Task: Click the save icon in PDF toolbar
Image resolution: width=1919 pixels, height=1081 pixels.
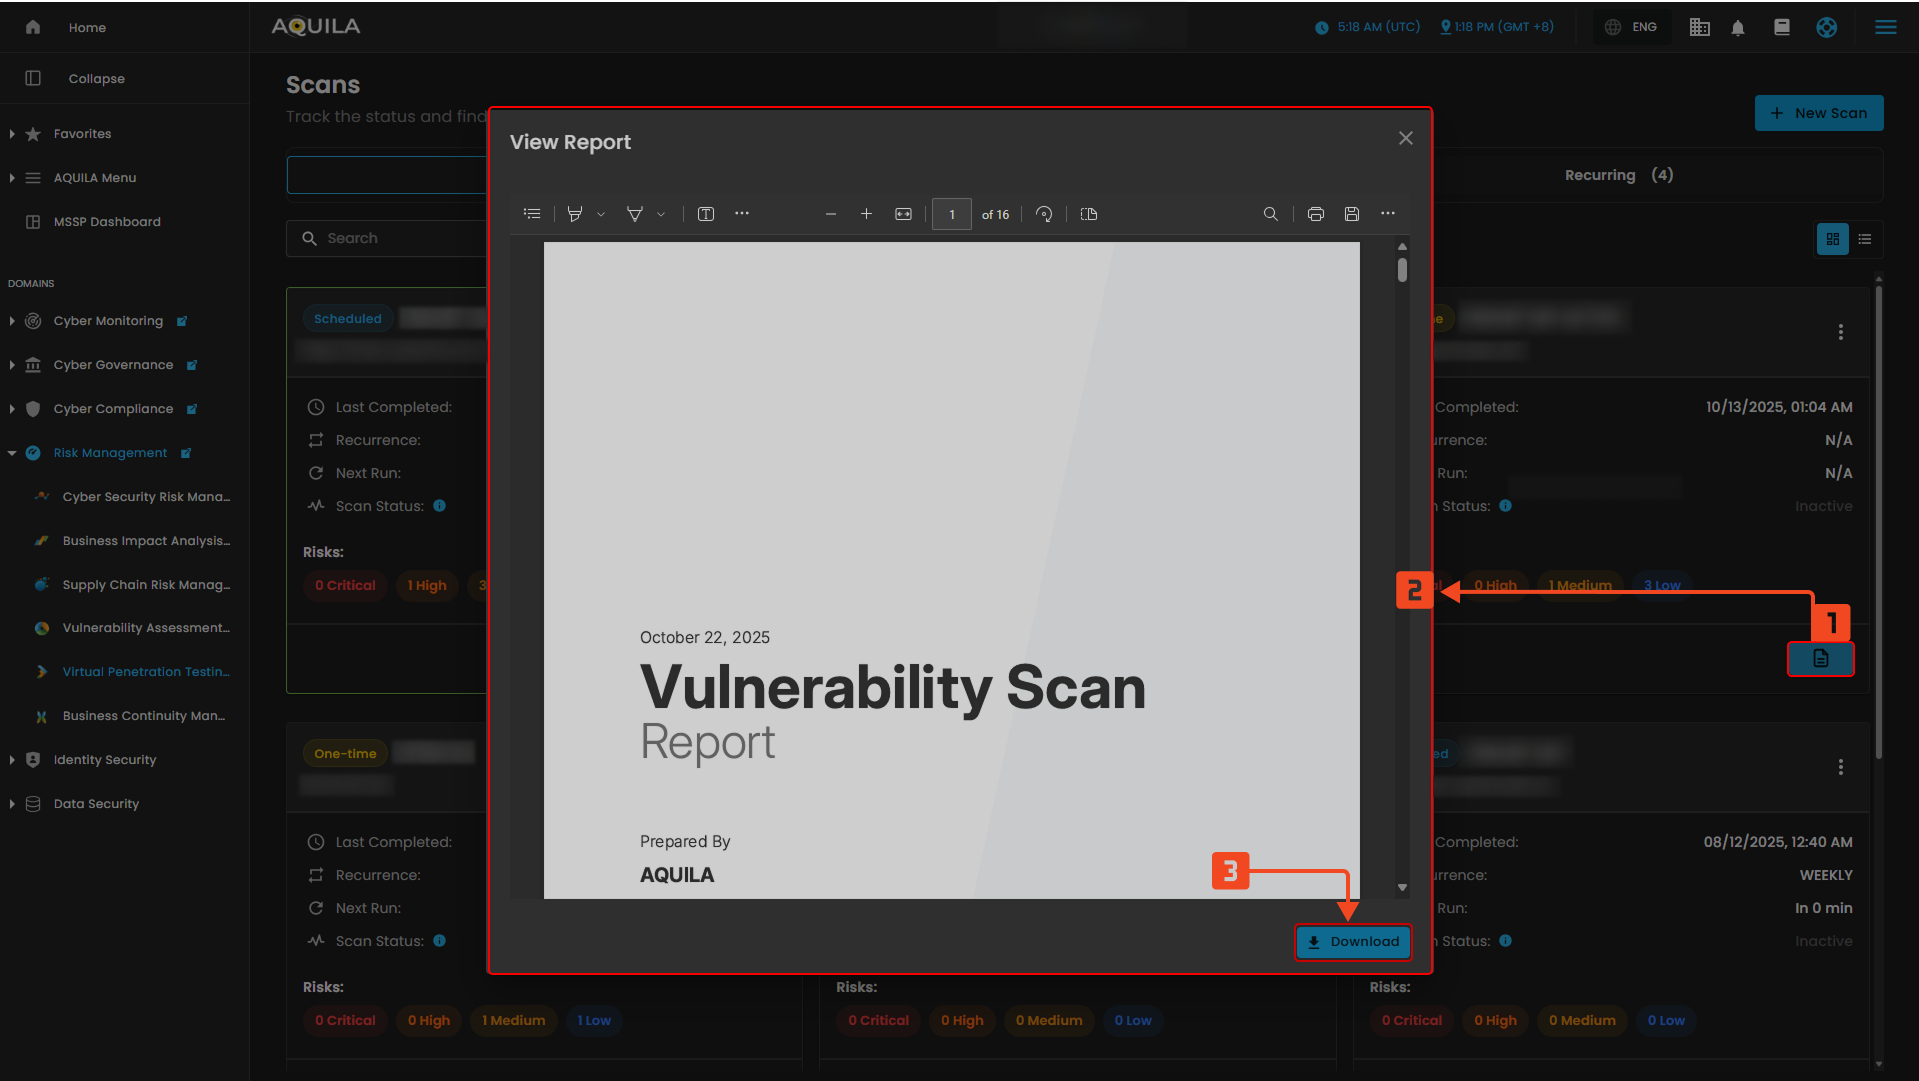Action: pos(1351,214)
